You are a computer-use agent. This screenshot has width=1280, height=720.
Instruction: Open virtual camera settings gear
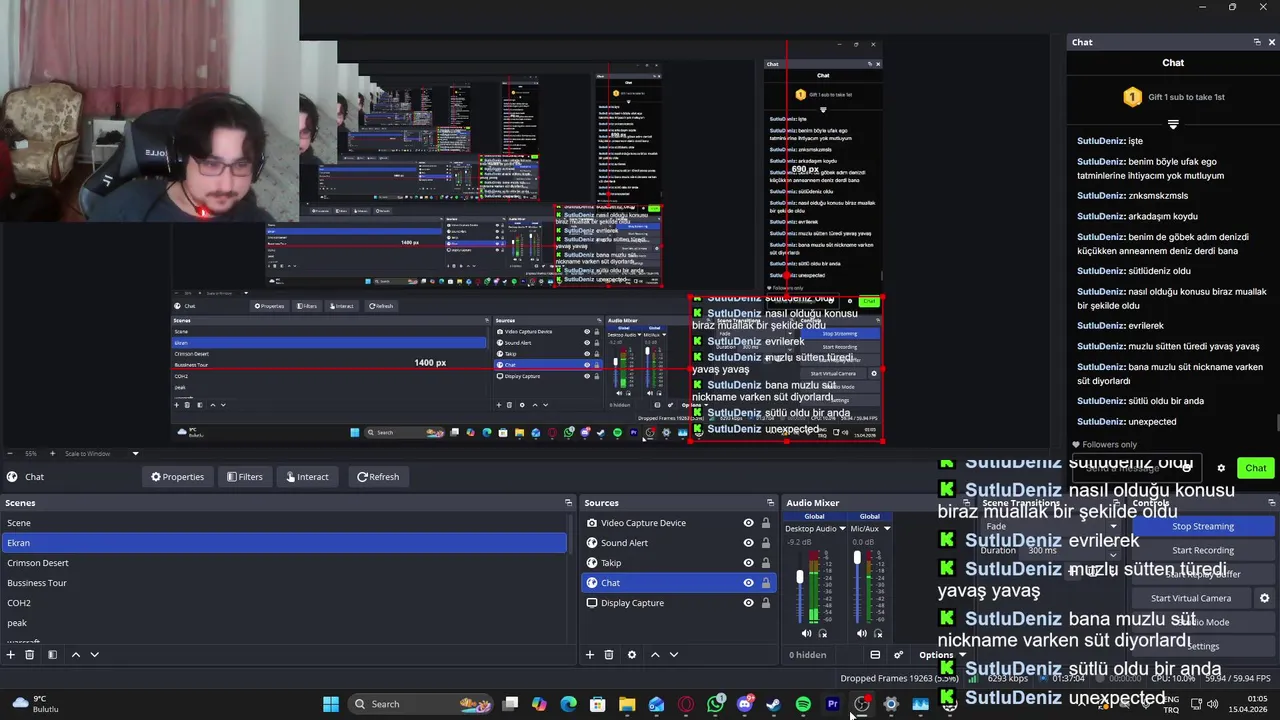[1264, 598]
